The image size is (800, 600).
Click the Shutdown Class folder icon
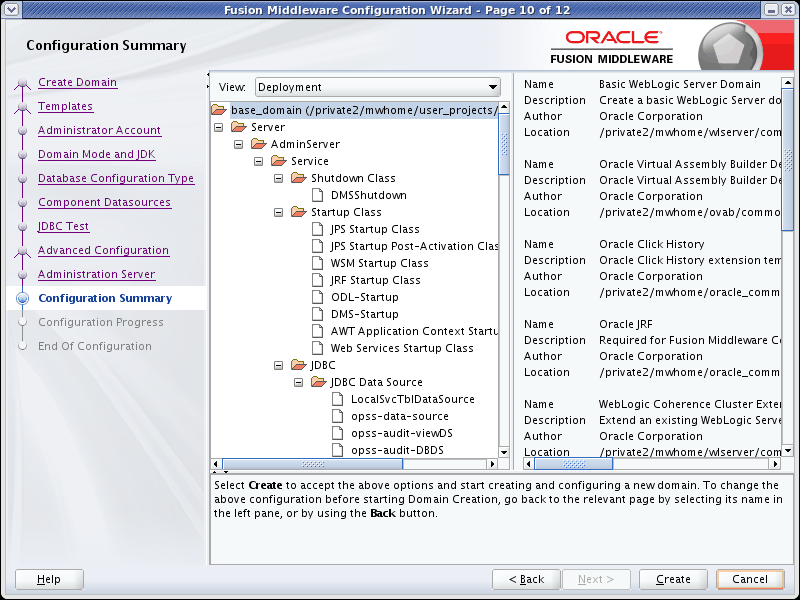[298, 178]
